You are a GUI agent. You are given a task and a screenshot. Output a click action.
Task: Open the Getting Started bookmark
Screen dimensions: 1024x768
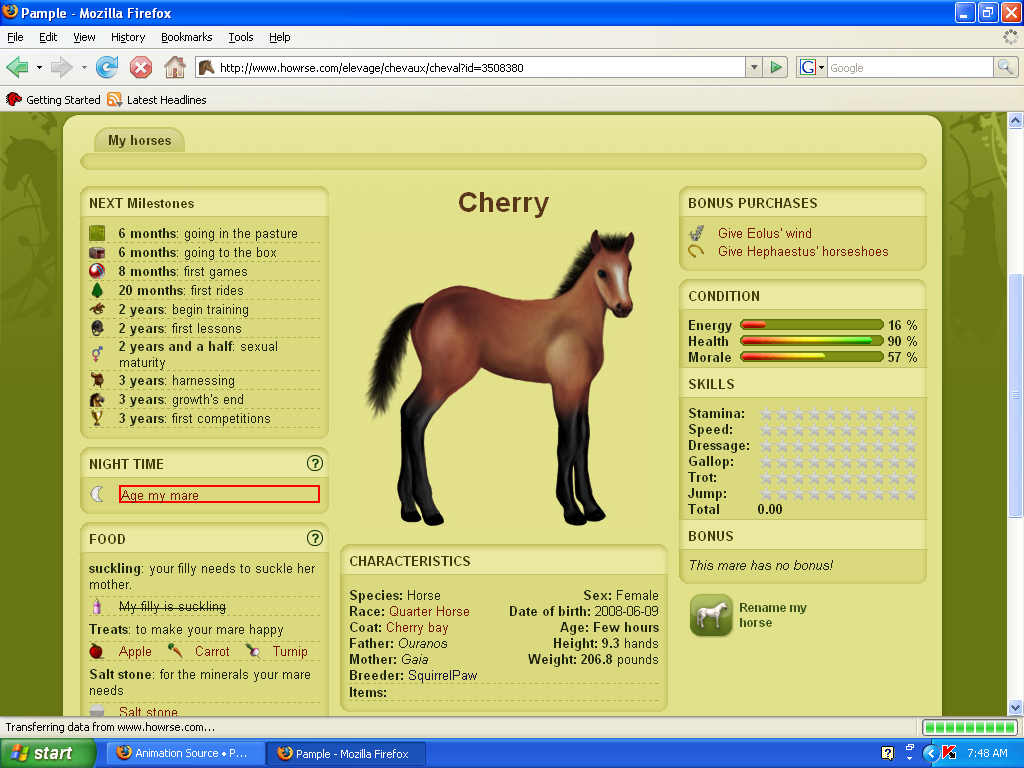[x=54, y=100]
